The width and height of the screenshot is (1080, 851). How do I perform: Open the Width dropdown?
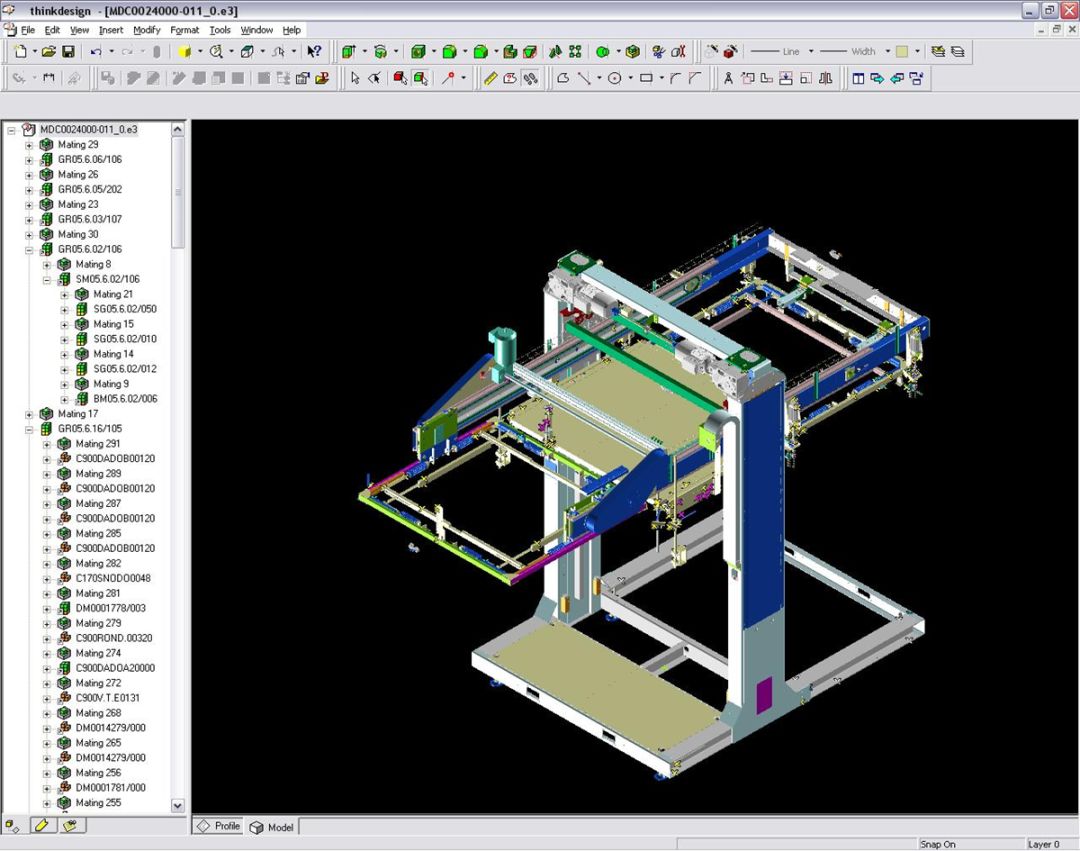(x=887, y=52)
